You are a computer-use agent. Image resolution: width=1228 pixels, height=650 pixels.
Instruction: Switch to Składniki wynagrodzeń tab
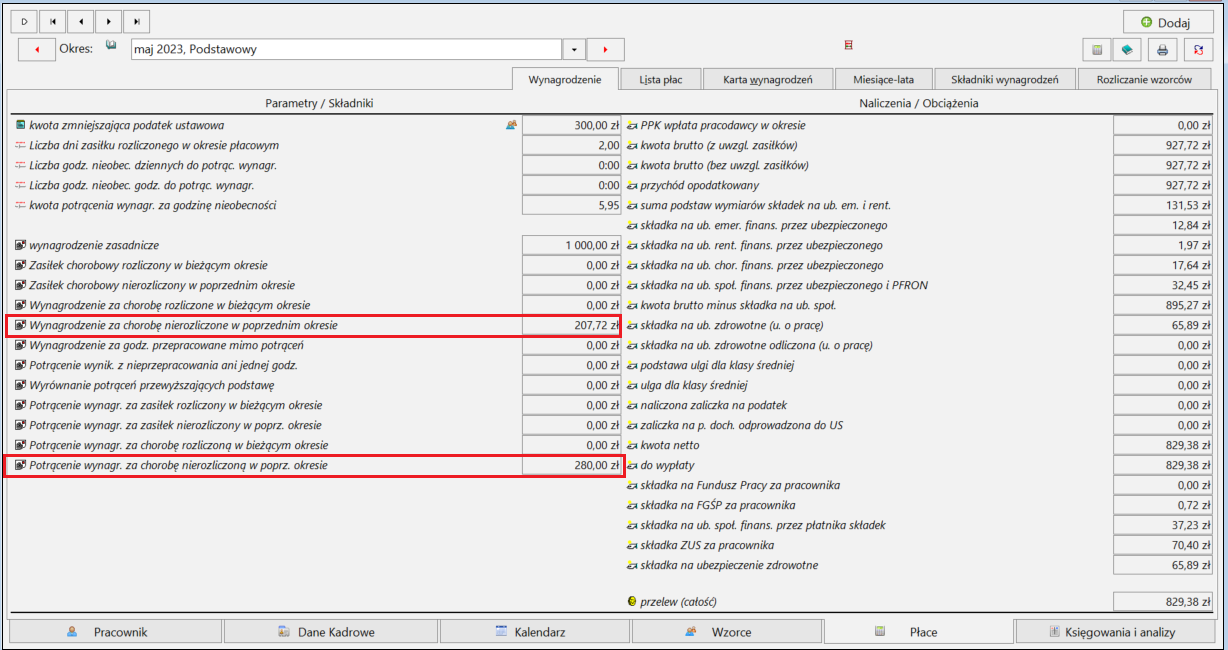click(x=1005, y=79)
